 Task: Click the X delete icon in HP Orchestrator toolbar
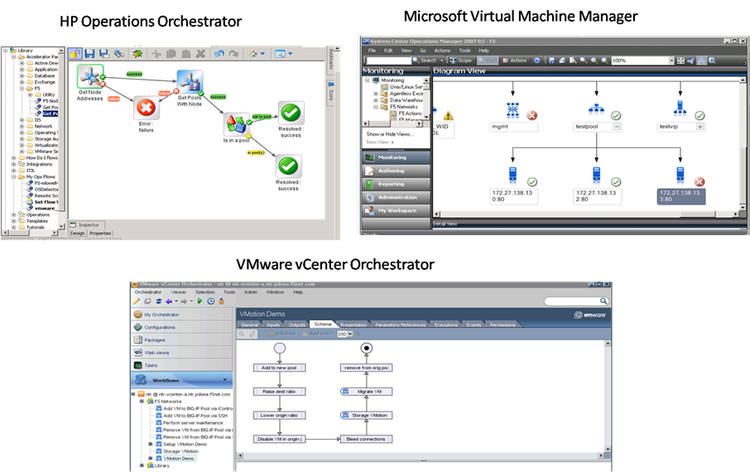pos(201,54)
